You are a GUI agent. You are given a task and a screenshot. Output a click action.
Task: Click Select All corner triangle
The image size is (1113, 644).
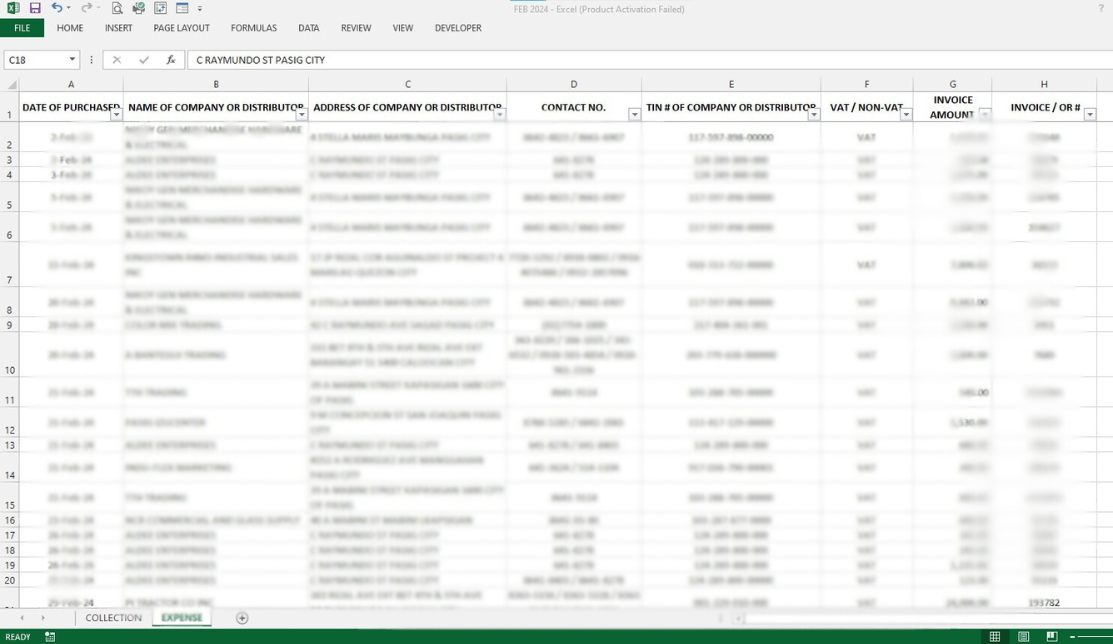(x=10, y=84)
